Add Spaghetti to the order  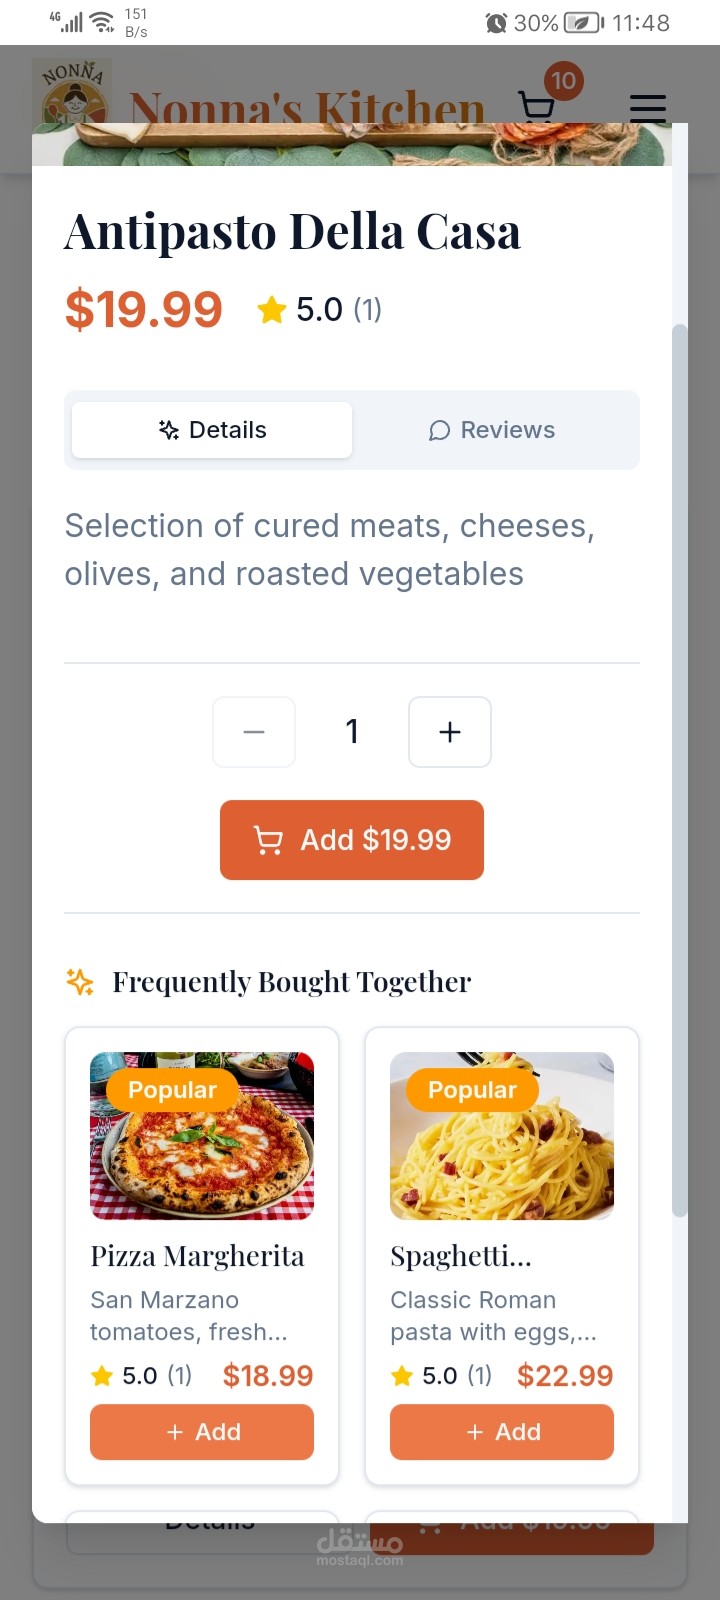(502, 1432)
